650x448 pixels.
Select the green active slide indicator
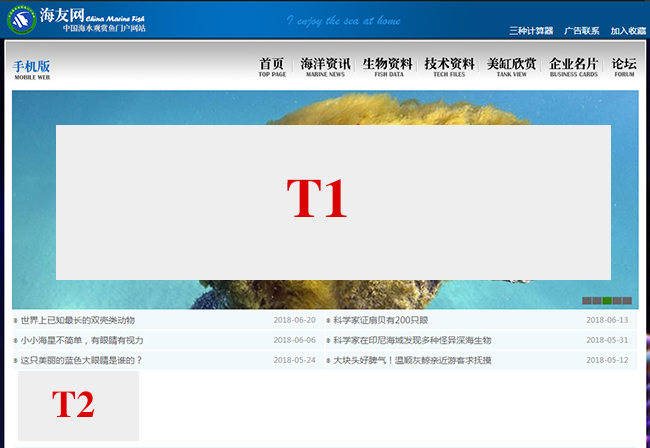pos(607,300)
